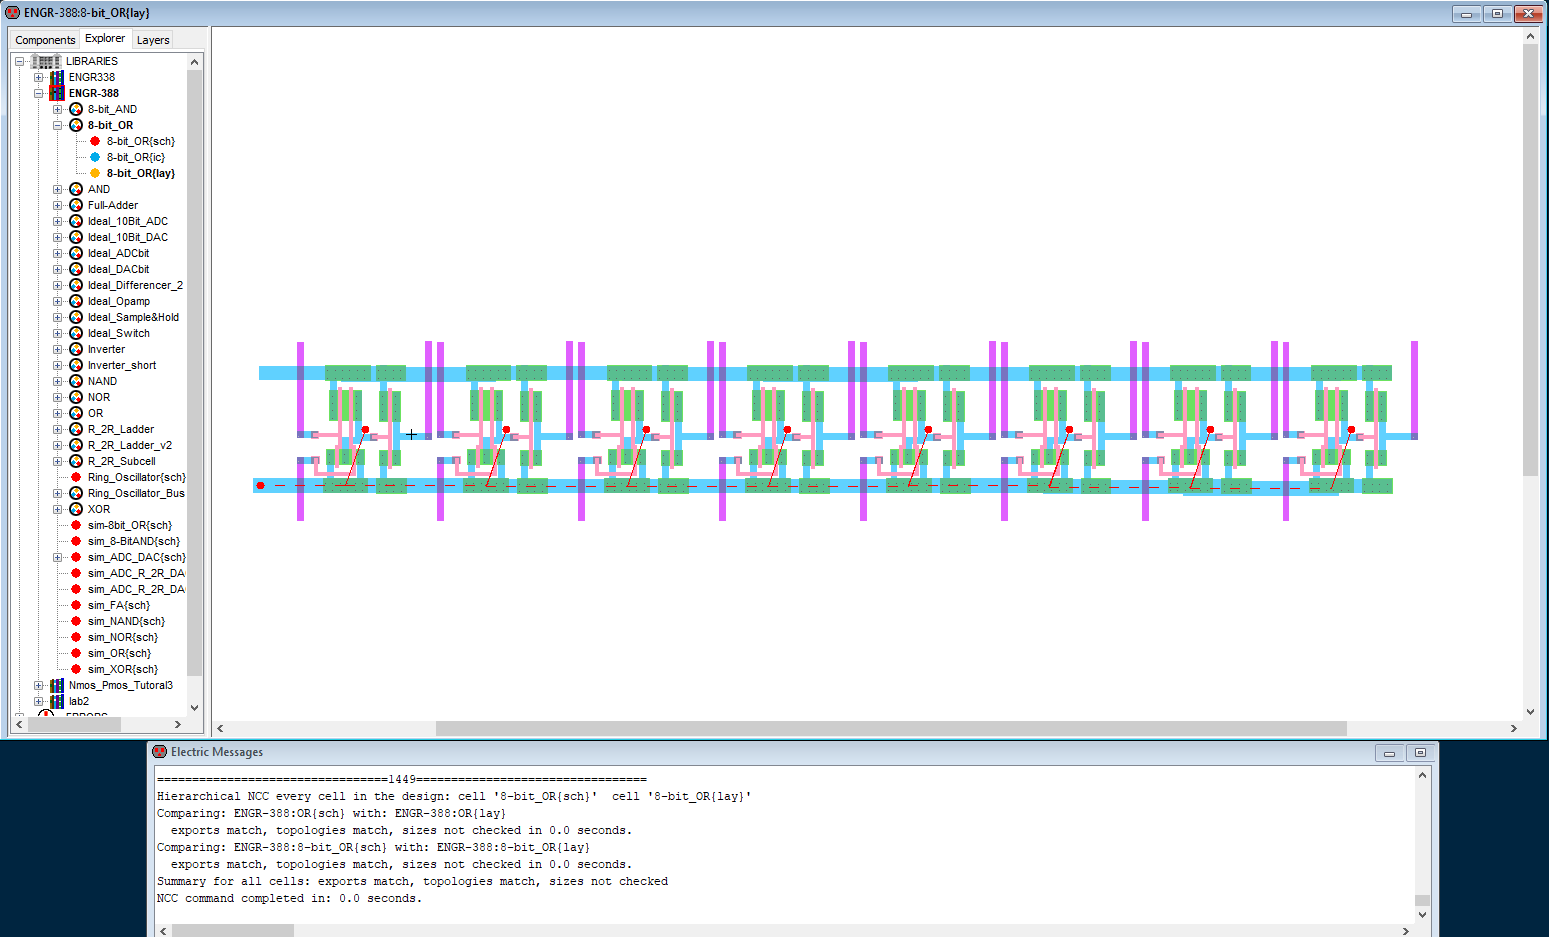Expand the 8-bit_AND cell group
This screenshot has height=937, width=1549.
58,109
